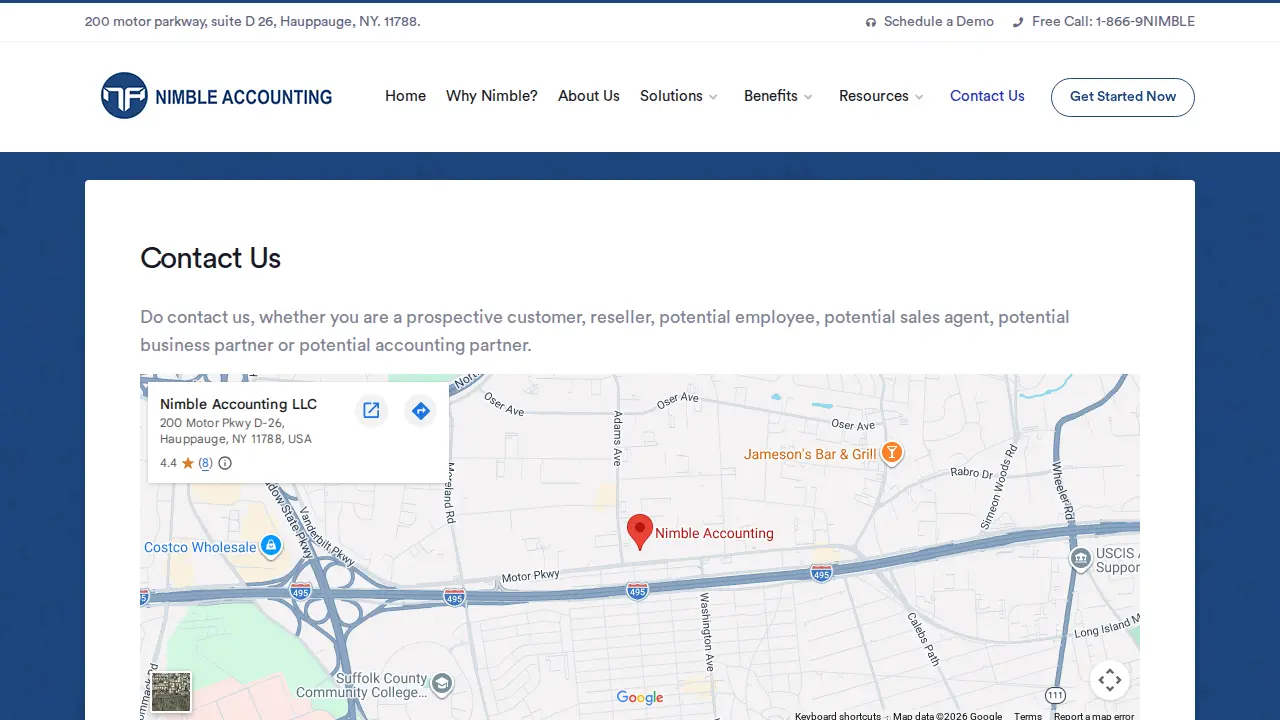
Task: Click the Get Started Now button
Action: 1123,97
